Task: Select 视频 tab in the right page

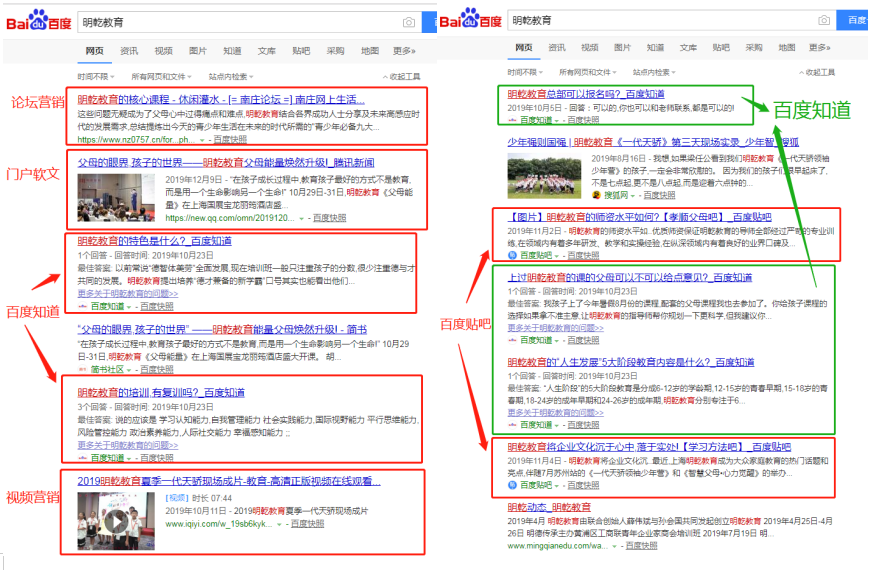Action: point(590,47)
